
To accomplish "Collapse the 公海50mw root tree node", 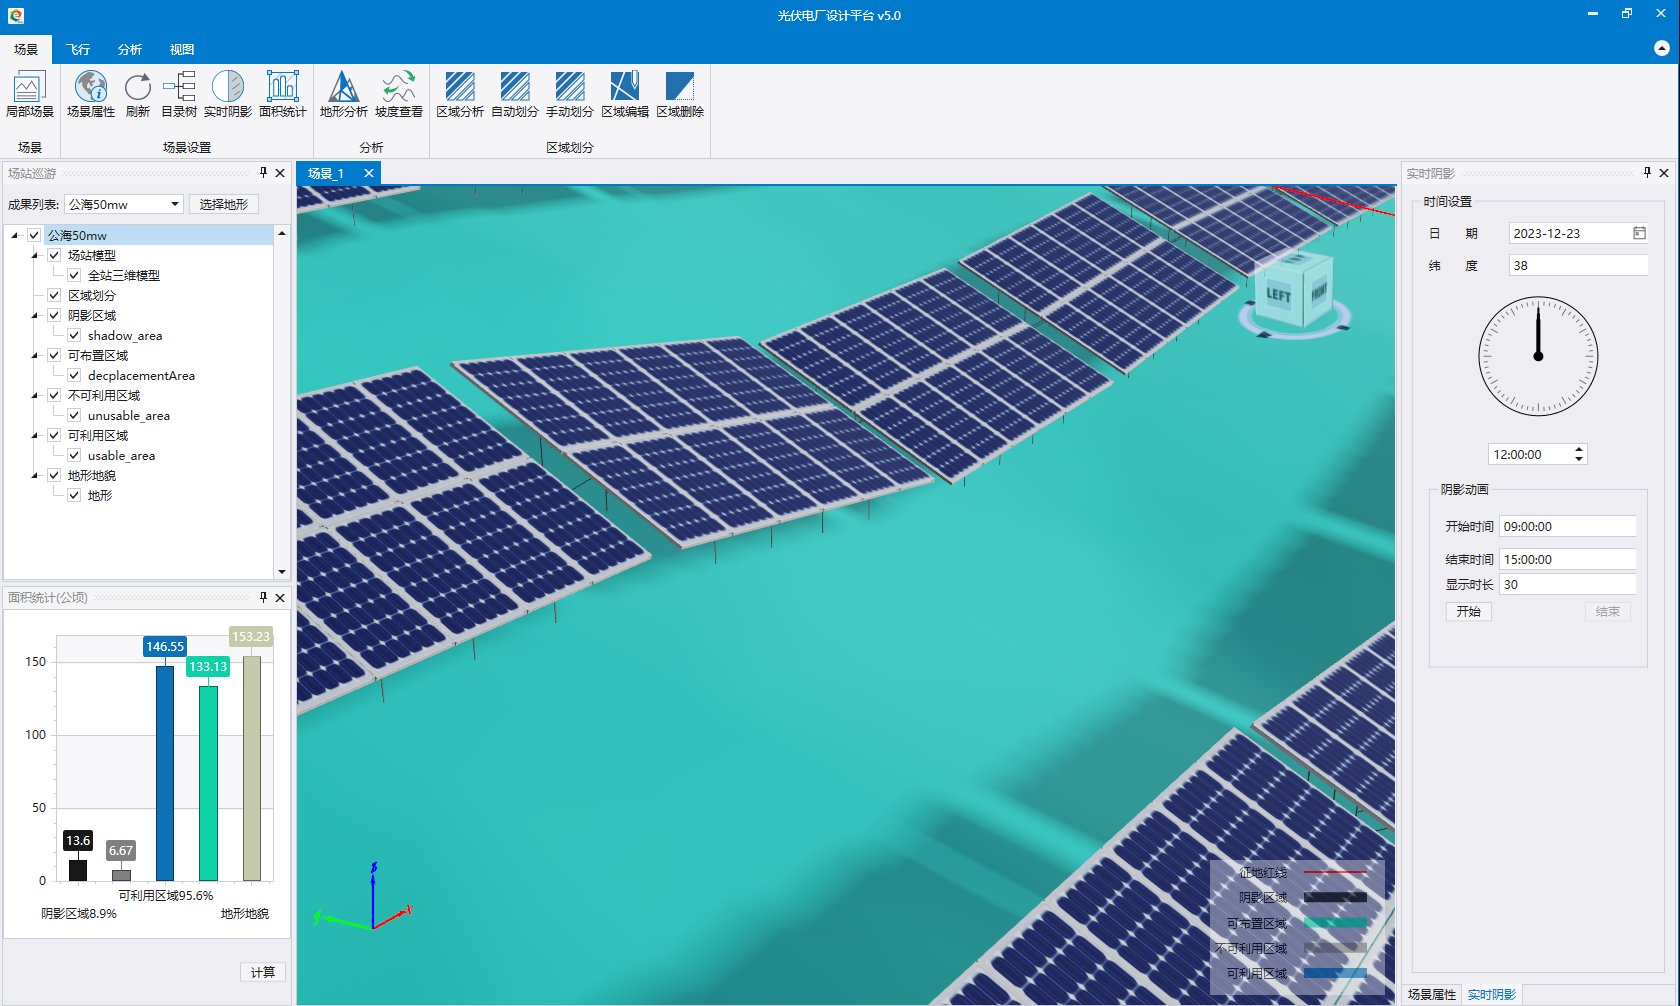I will [15, 236].
